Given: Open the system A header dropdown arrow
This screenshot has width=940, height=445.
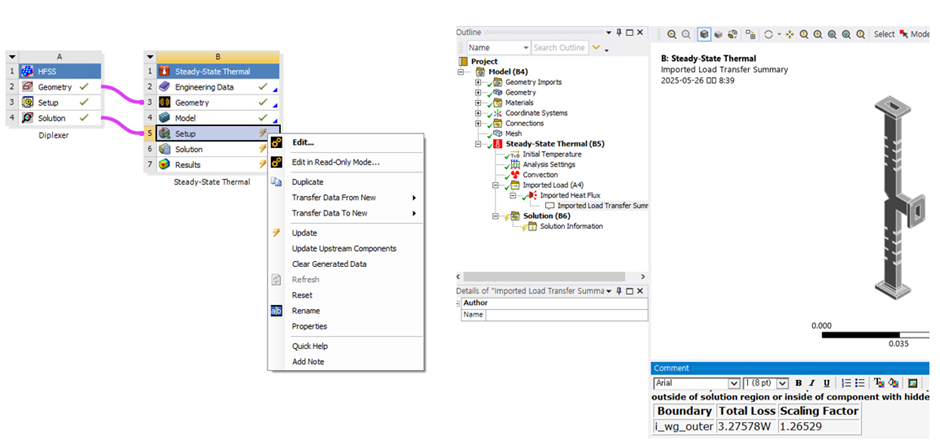Looking at the screenshot, I should tap(12, 56).
